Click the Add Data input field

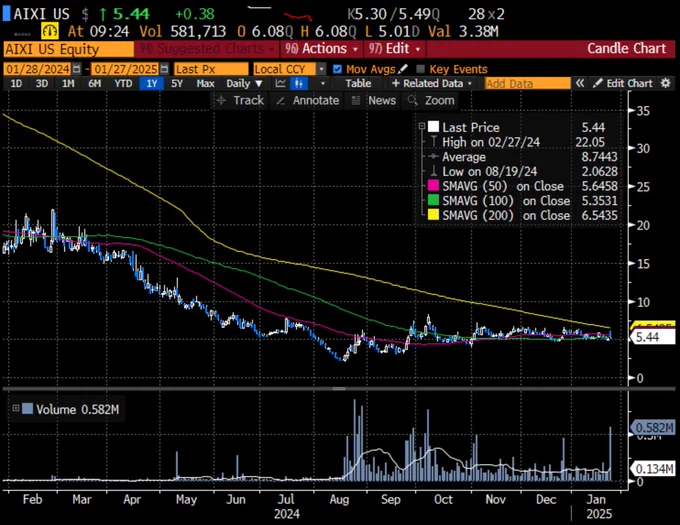coord(527,83)
